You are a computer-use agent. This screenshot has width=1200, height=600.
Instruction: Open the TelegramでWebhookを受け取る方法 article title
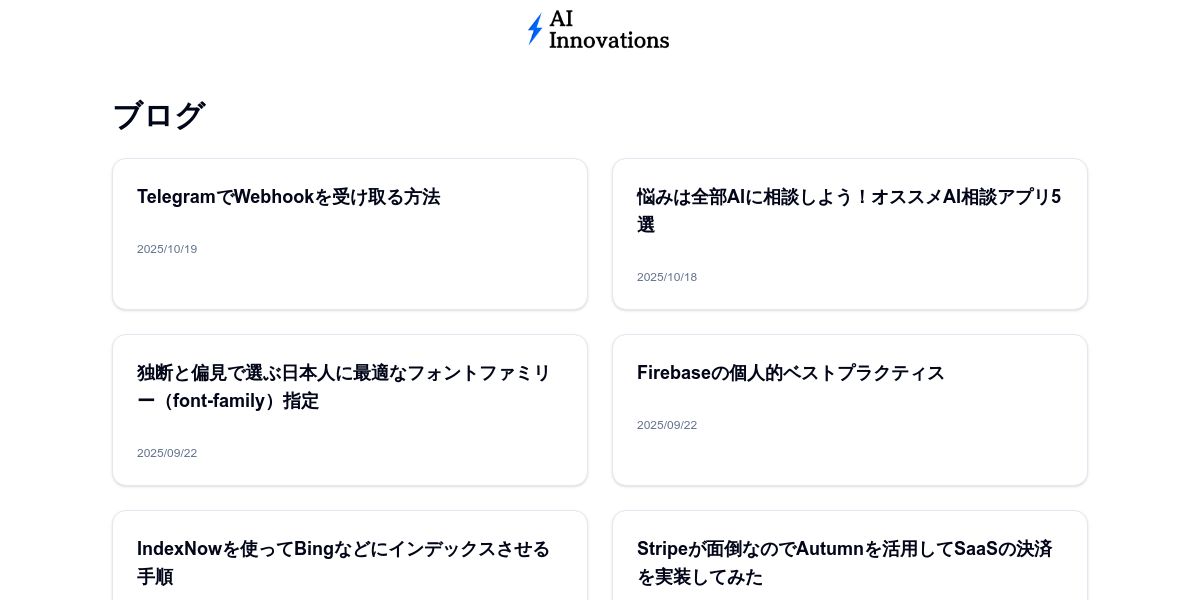(x=288, y=197)
